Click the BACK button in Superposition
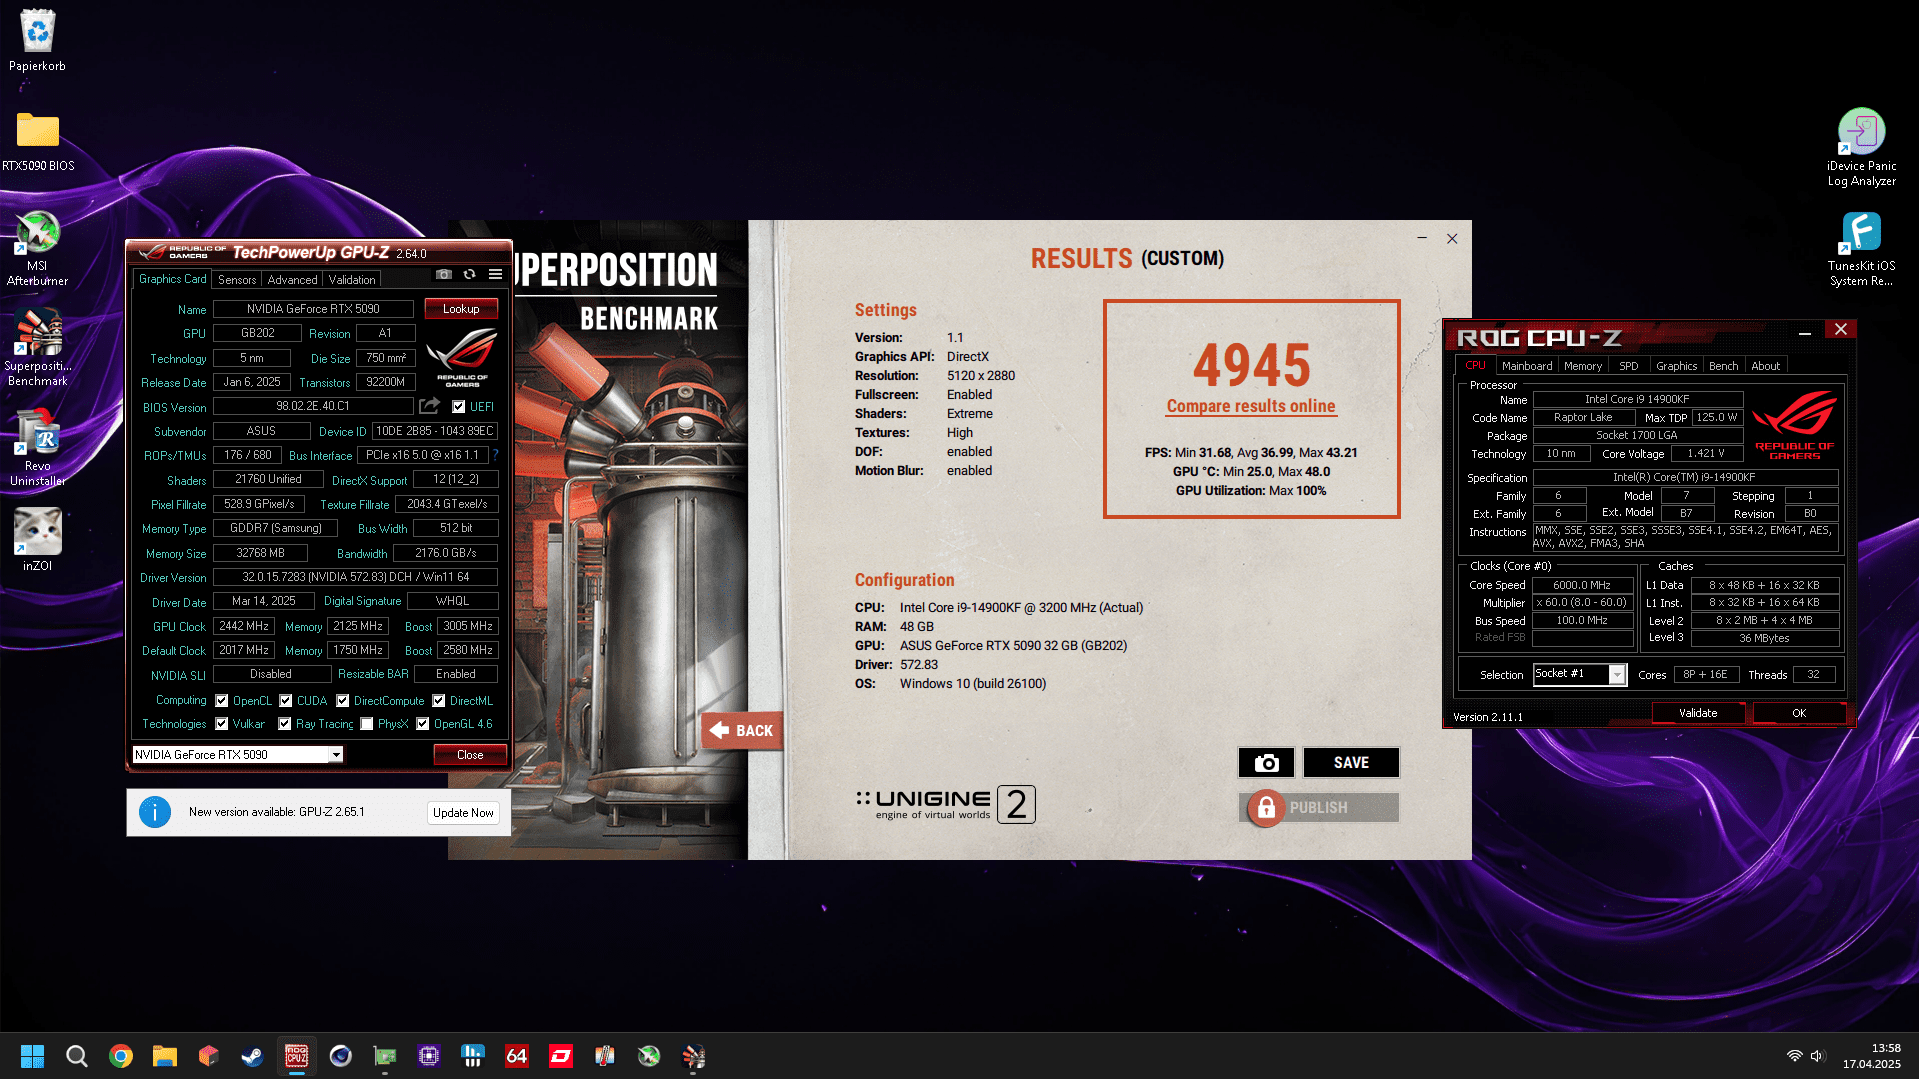Viewport: 1919px width, 1079px height. coord(742,731)
